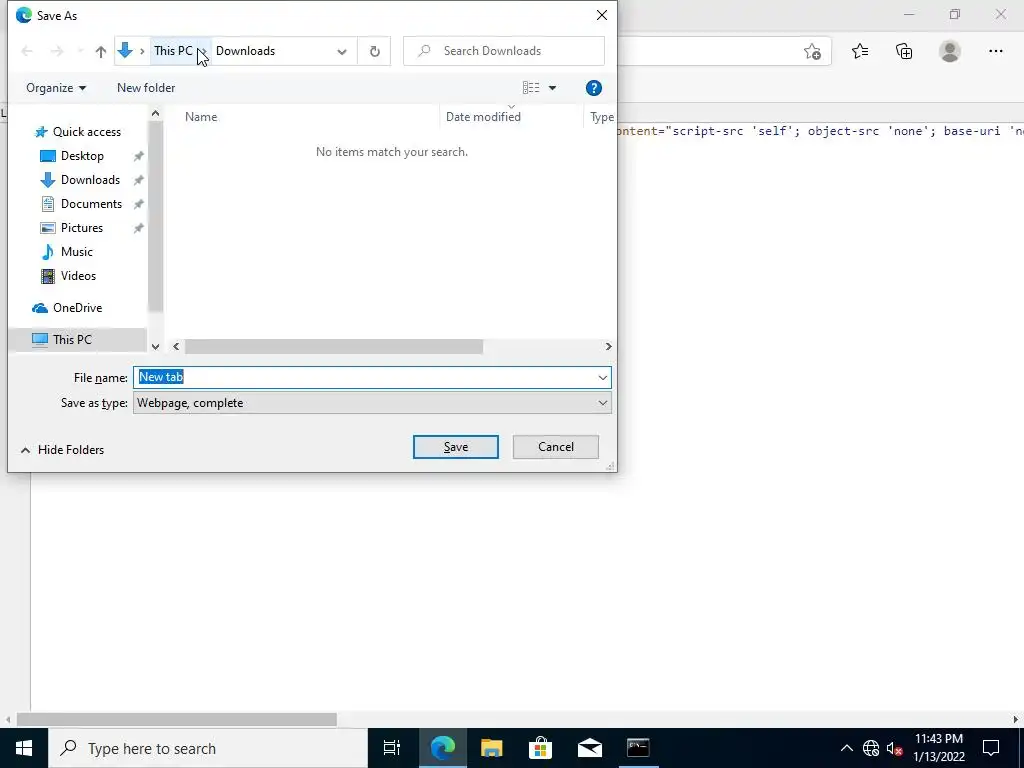Open the notification center icon
This screenshot has width=1024, height=768.
tap(991, 748)
